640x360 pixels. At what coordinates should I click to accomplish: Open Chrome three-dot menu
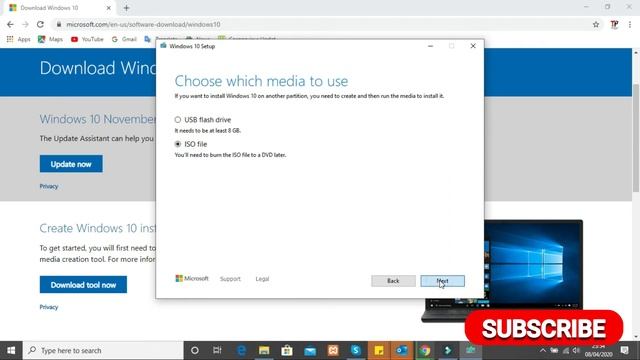pyautogui.click(x=630, y=24)
